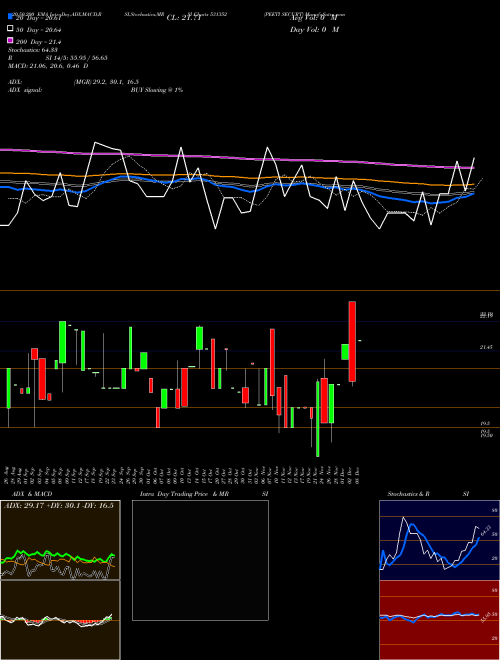Image resolution: width=500 pixels, height=660 pixels.
Task: Click the 'Stochastics: 64.33' readout
Action: pos(32,50)
